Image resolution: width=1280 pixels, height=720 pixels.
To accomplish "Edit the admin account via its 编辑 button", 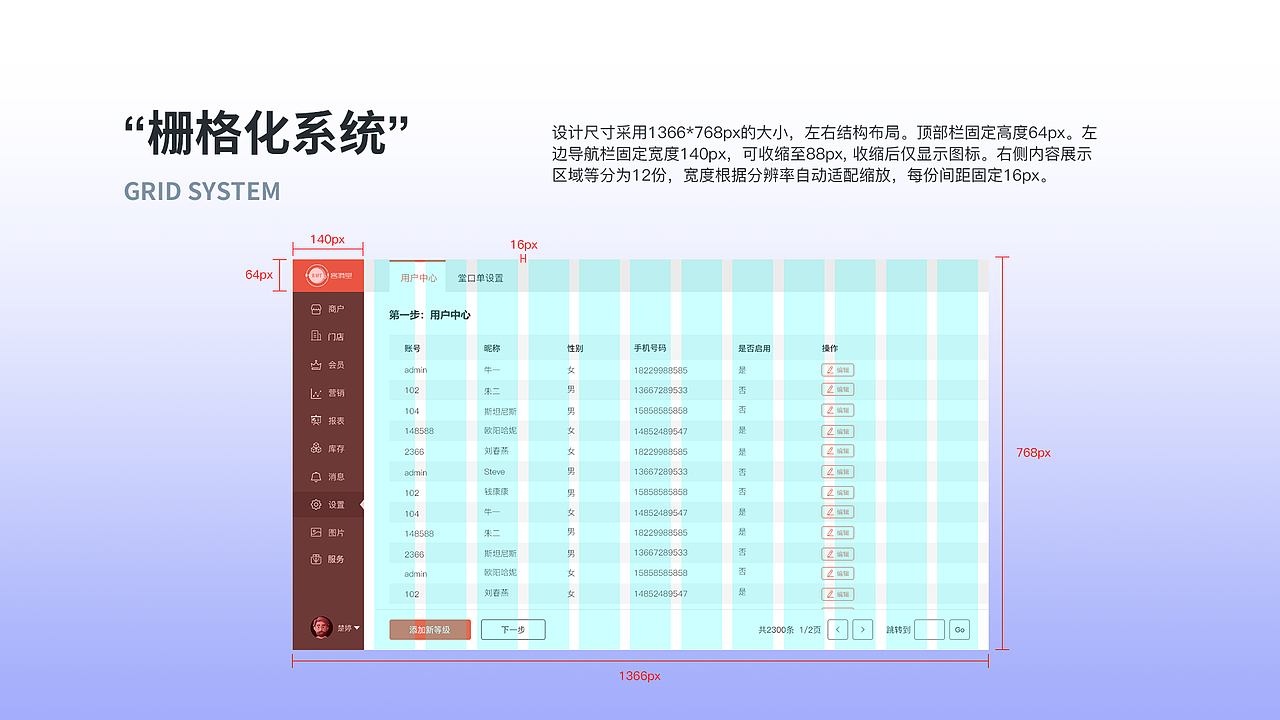I will click(x=836, y=369).
